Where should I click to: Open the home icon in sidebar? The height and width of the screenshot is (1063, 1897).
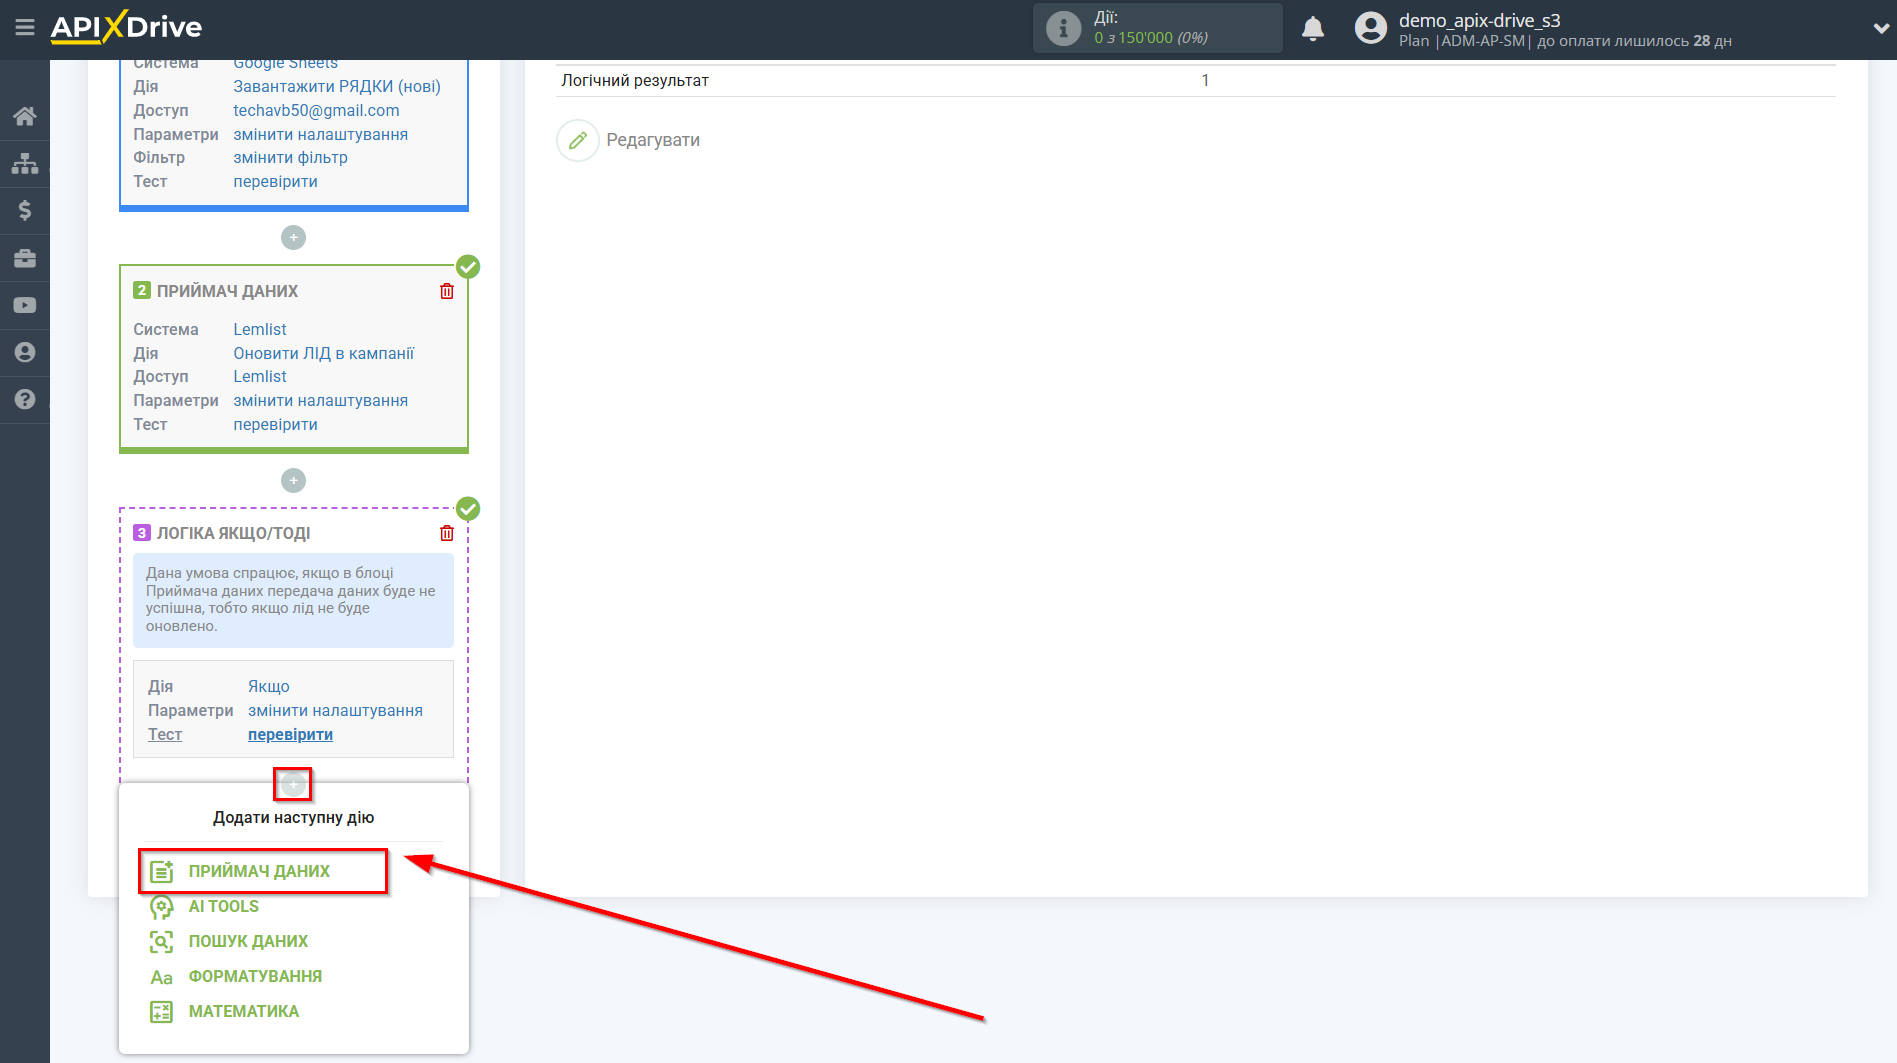25,116
